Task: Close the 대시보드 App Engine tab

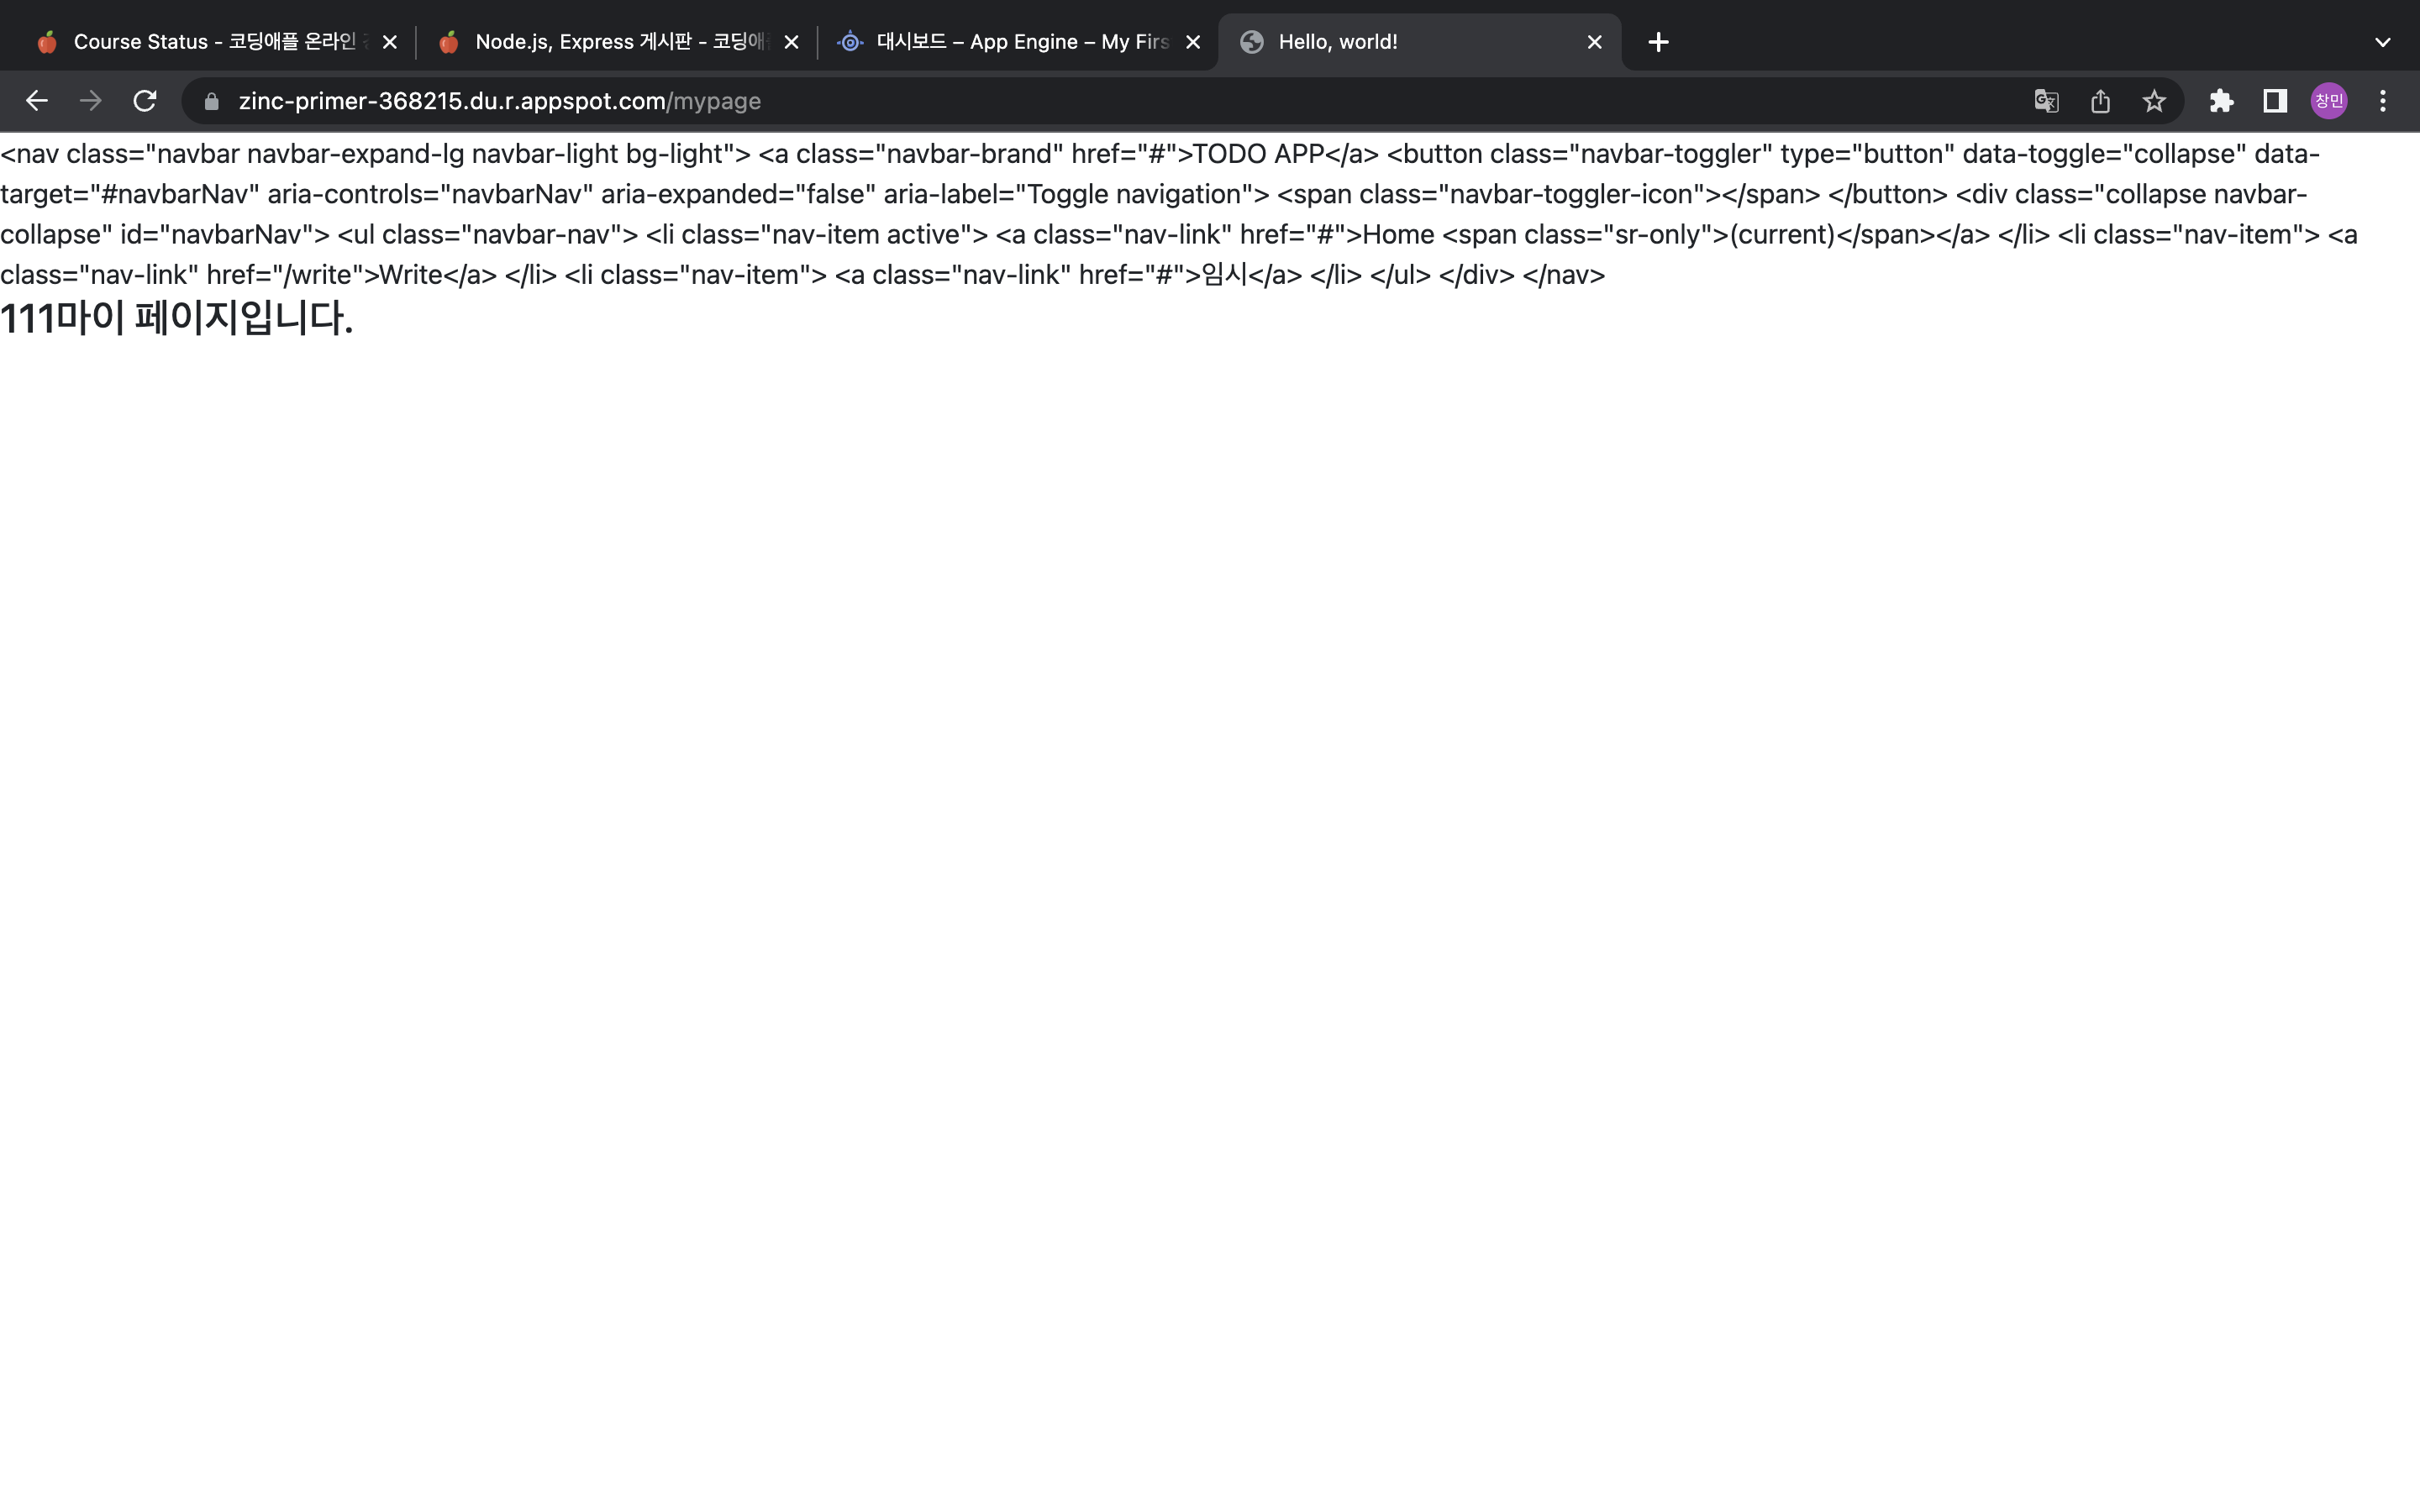Action: (x=1193, y=42)
